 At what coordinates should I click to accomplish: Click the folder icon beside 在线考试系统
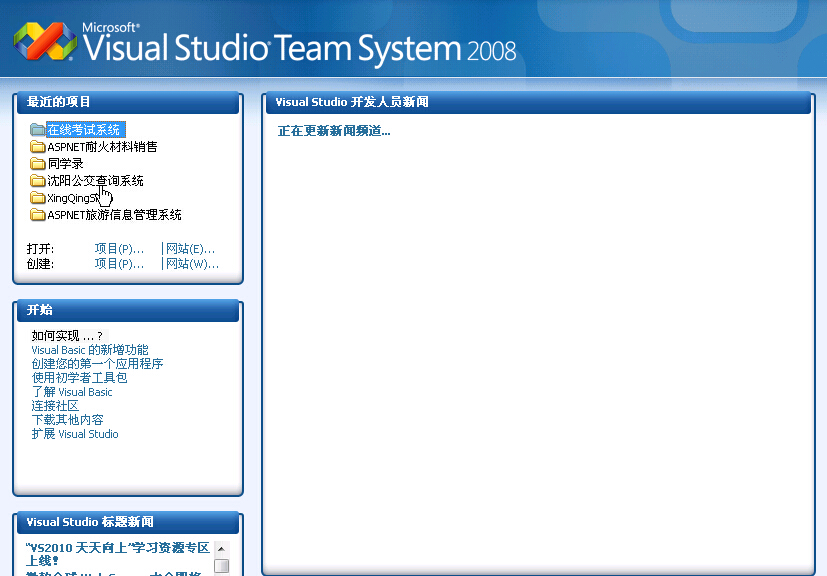click(x=37, y=129)
